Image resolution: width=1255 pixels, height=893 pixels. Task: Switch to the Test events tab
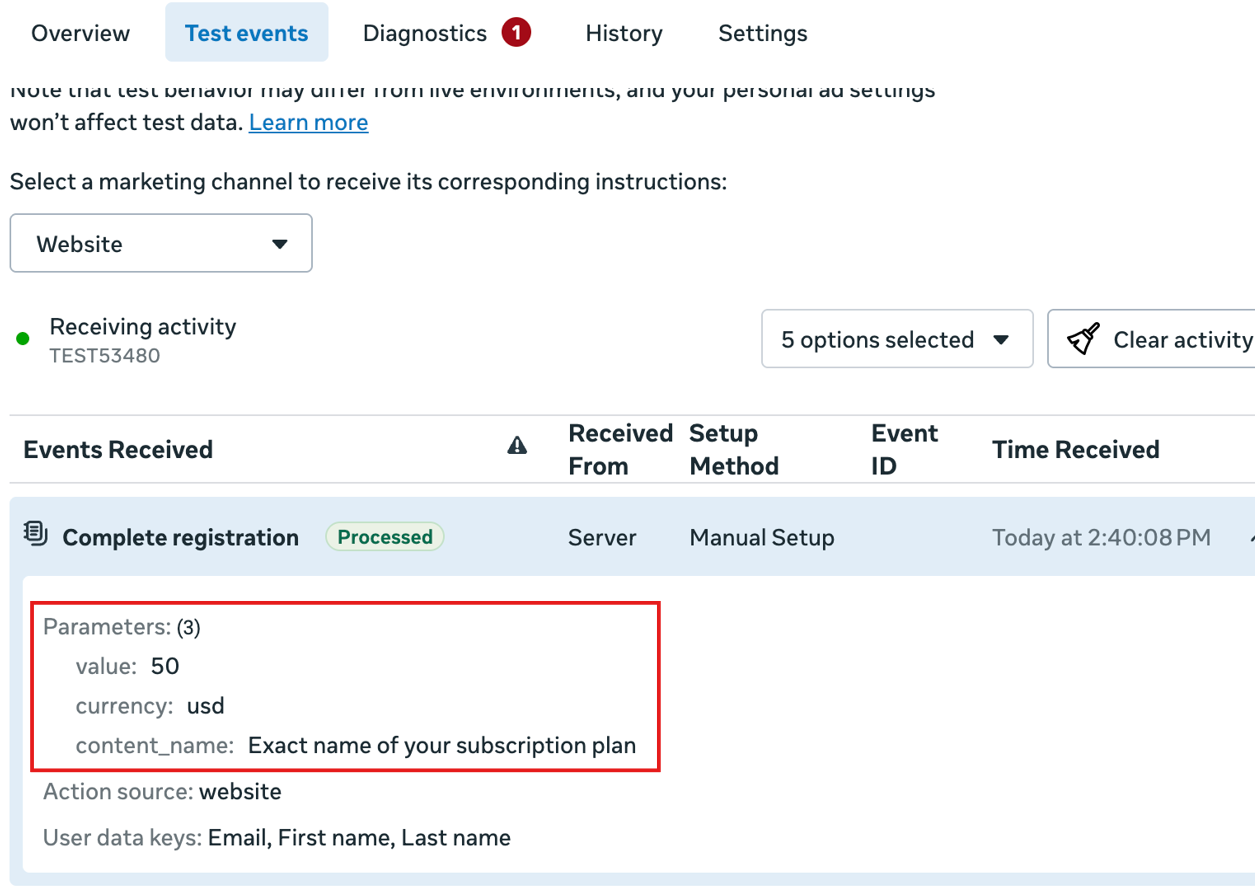[246, 33]
